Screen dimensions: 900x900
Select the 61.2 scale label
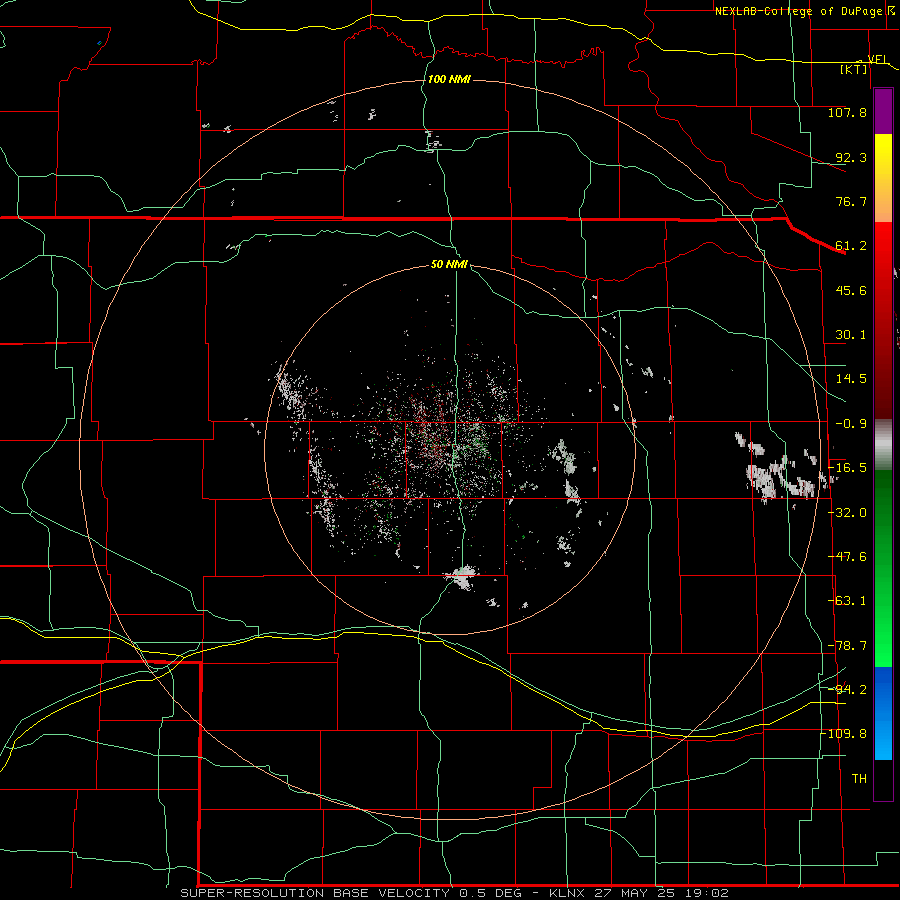tap(851, 246)
